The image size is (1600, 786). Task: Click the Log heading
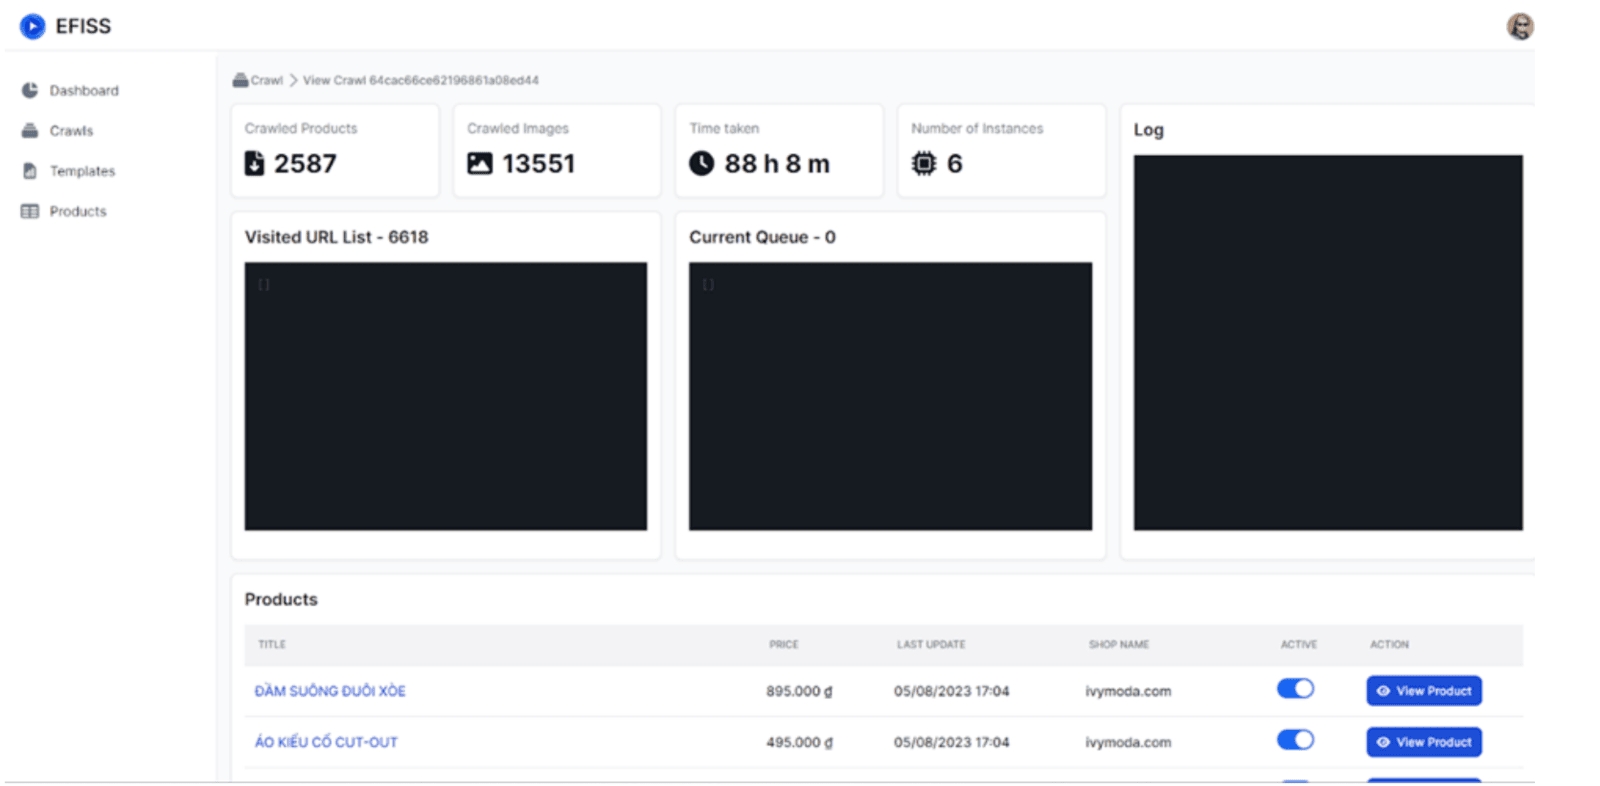(1148, 130)
